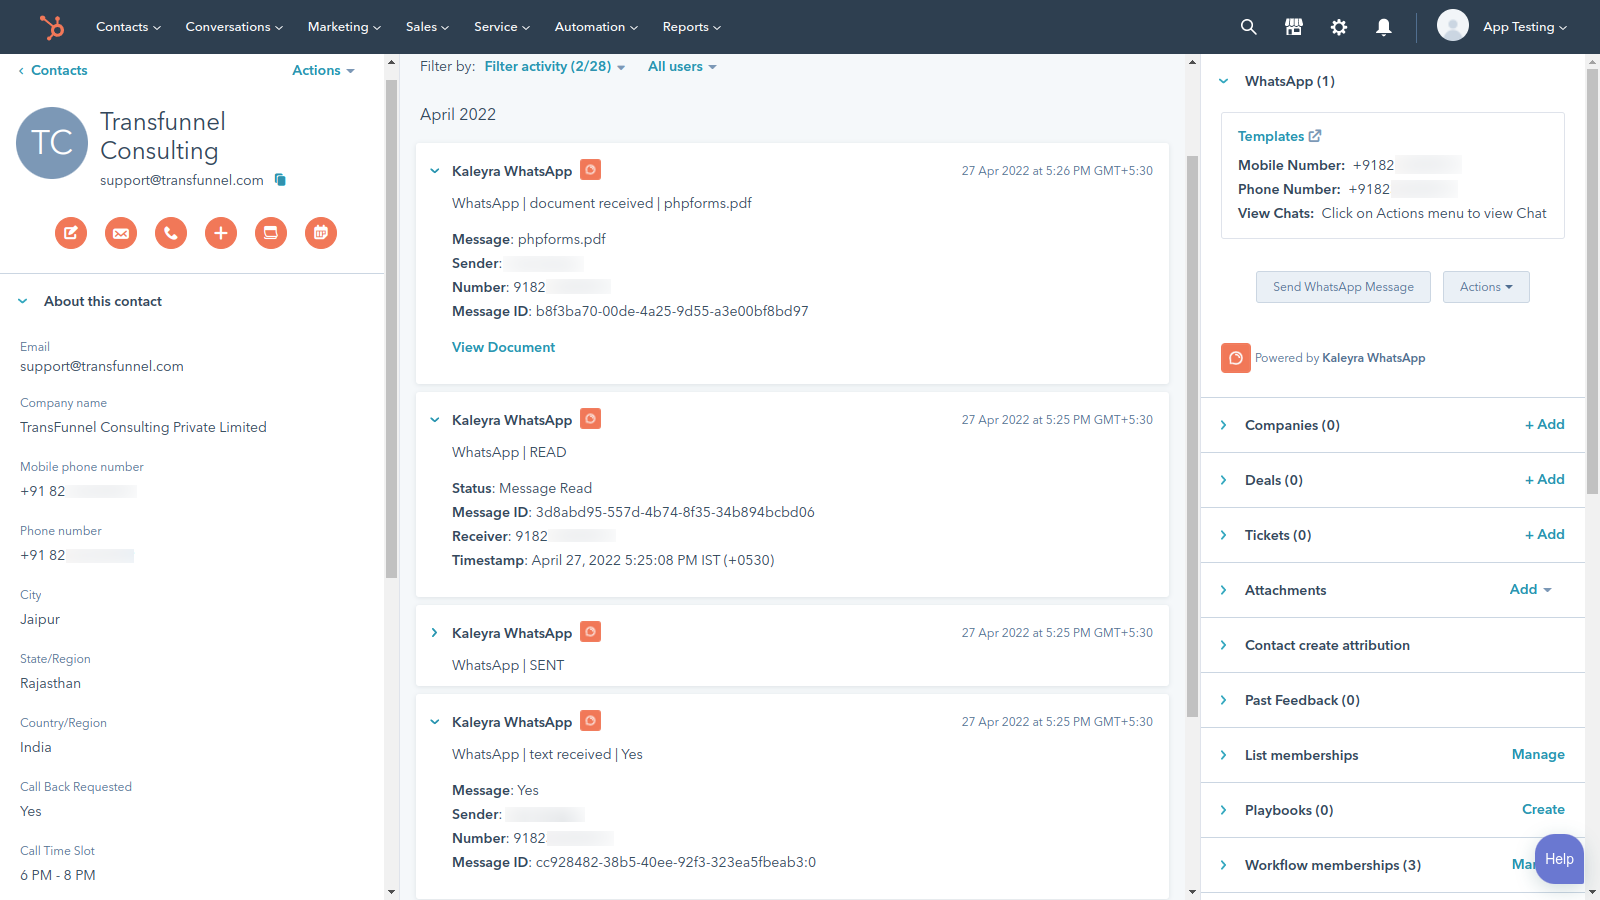
Task: Expand the Companies (0) section
Action: [1224, 425]
